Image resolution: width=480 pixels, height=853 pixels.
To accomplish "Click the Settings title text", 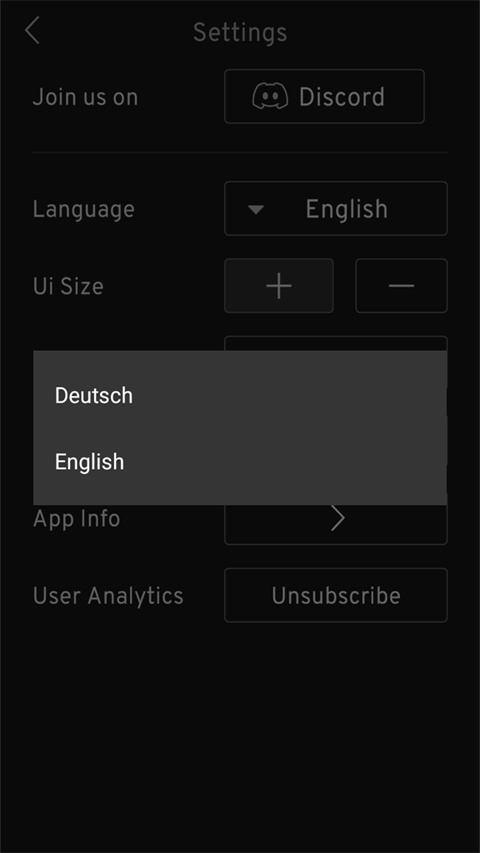I will tap(240, 33).
